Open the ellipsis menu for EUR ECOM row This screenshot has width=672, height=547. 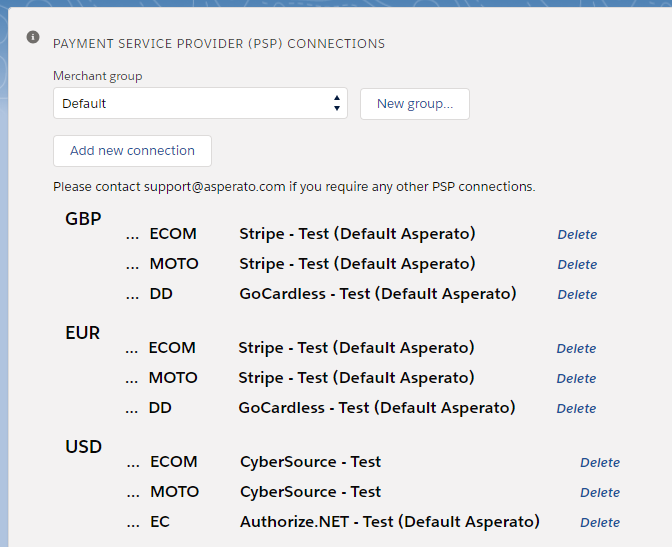pos(132,349)
